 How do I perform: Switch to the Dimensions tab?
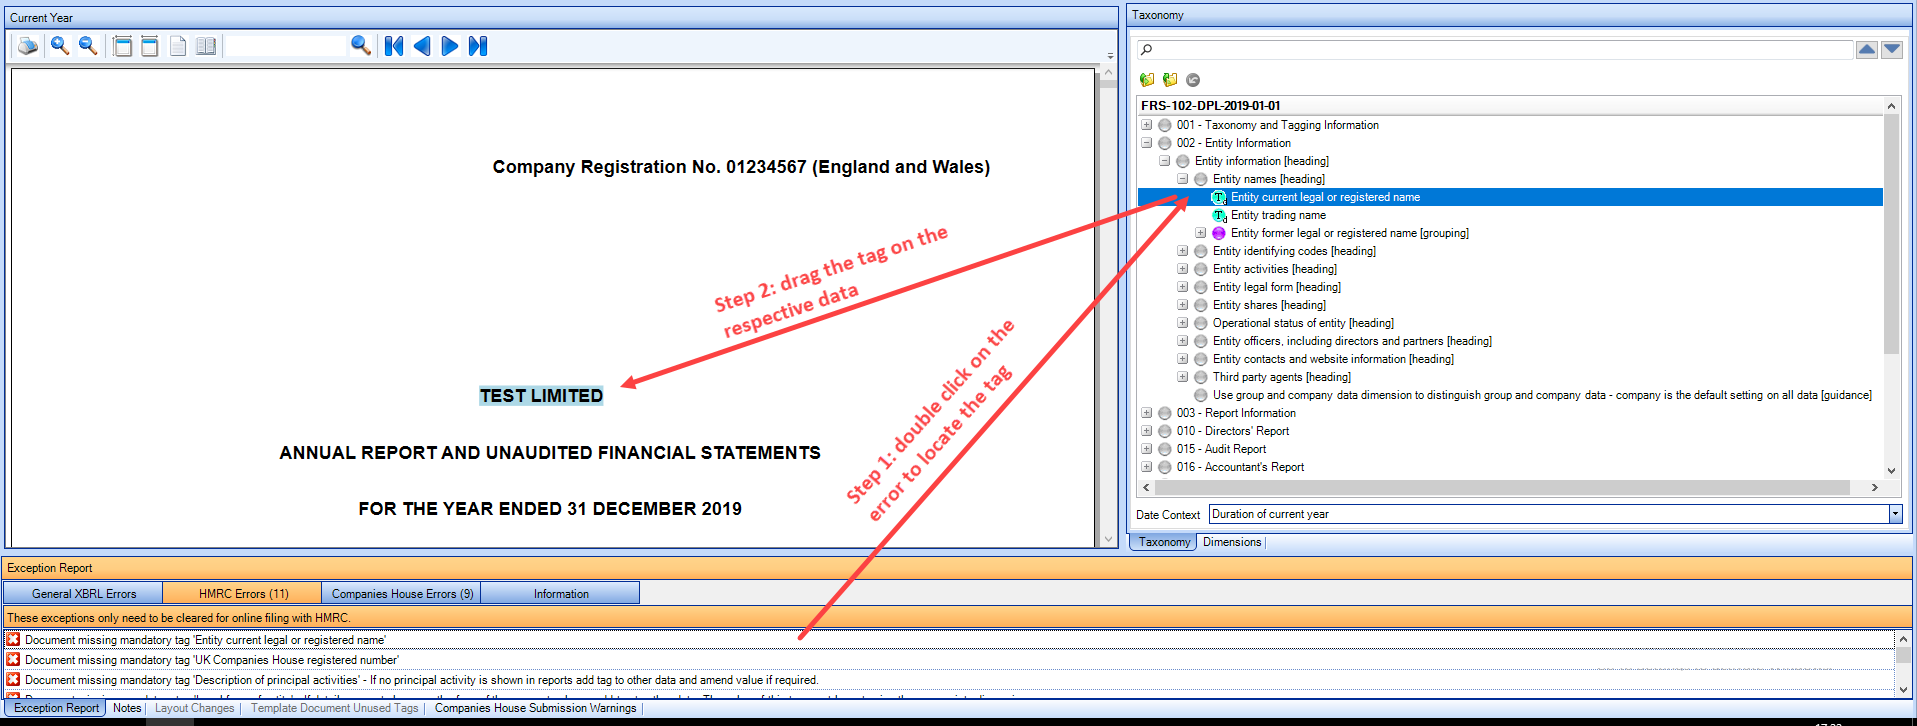pos(1232,542)
